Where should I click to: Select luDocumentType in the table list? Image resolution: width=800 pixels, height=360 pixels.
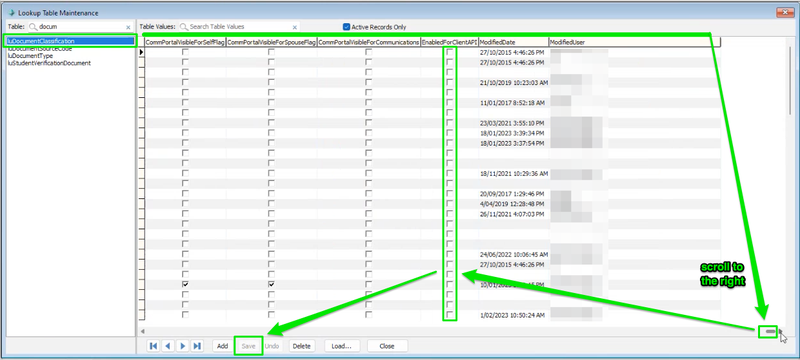tap(30, 56)
